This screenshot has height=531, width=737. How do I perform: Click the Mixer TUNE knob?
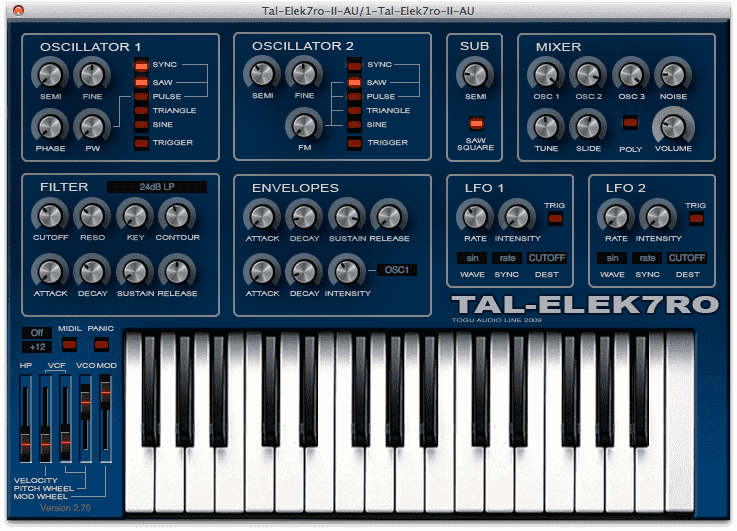click(x=546, y=127)
